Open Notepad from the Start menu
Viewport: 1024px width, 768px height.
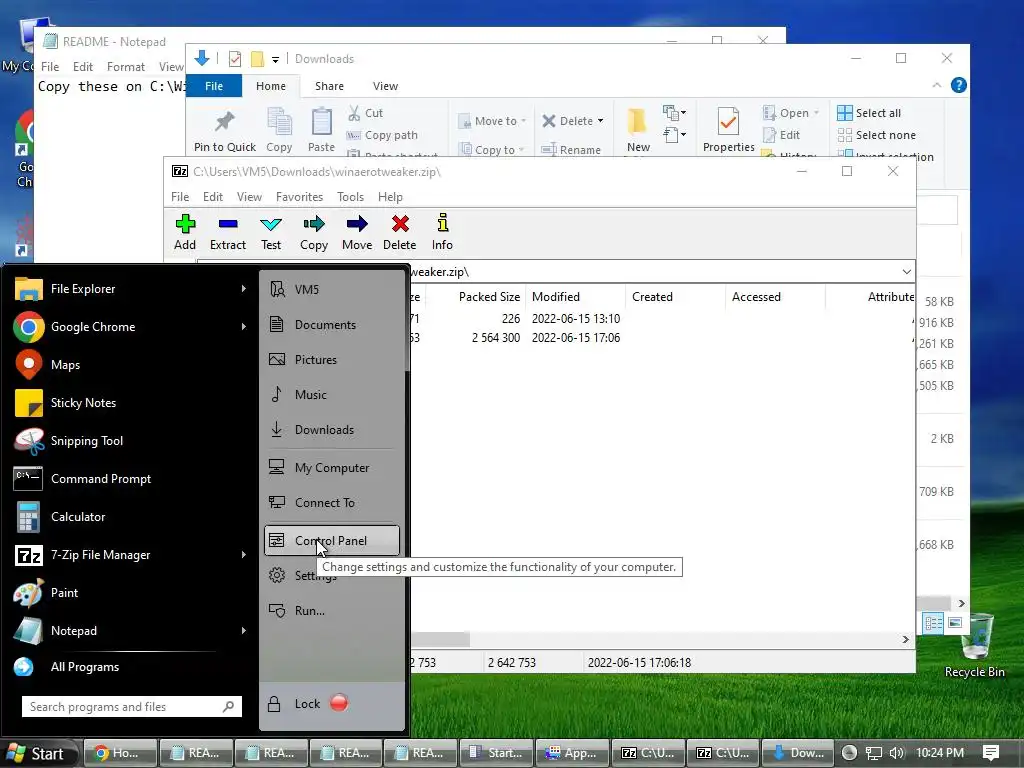coord(131,630)
